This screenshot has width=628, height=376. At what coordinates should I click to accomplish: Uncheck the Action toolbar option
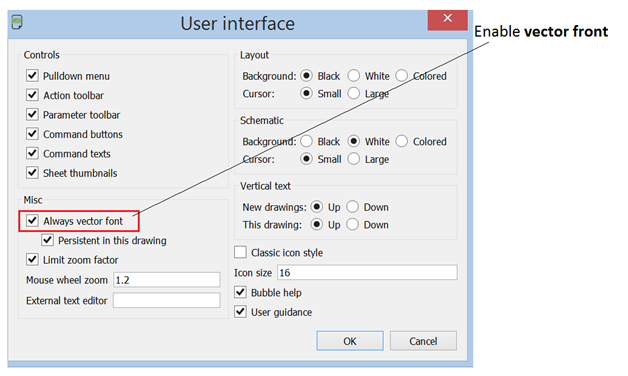32,95
